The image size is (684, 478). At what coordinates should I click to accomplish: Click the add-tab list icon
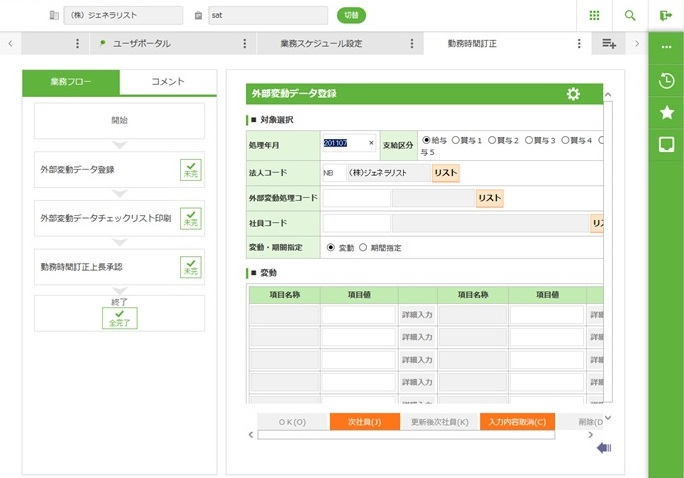[x=609, y=44]
